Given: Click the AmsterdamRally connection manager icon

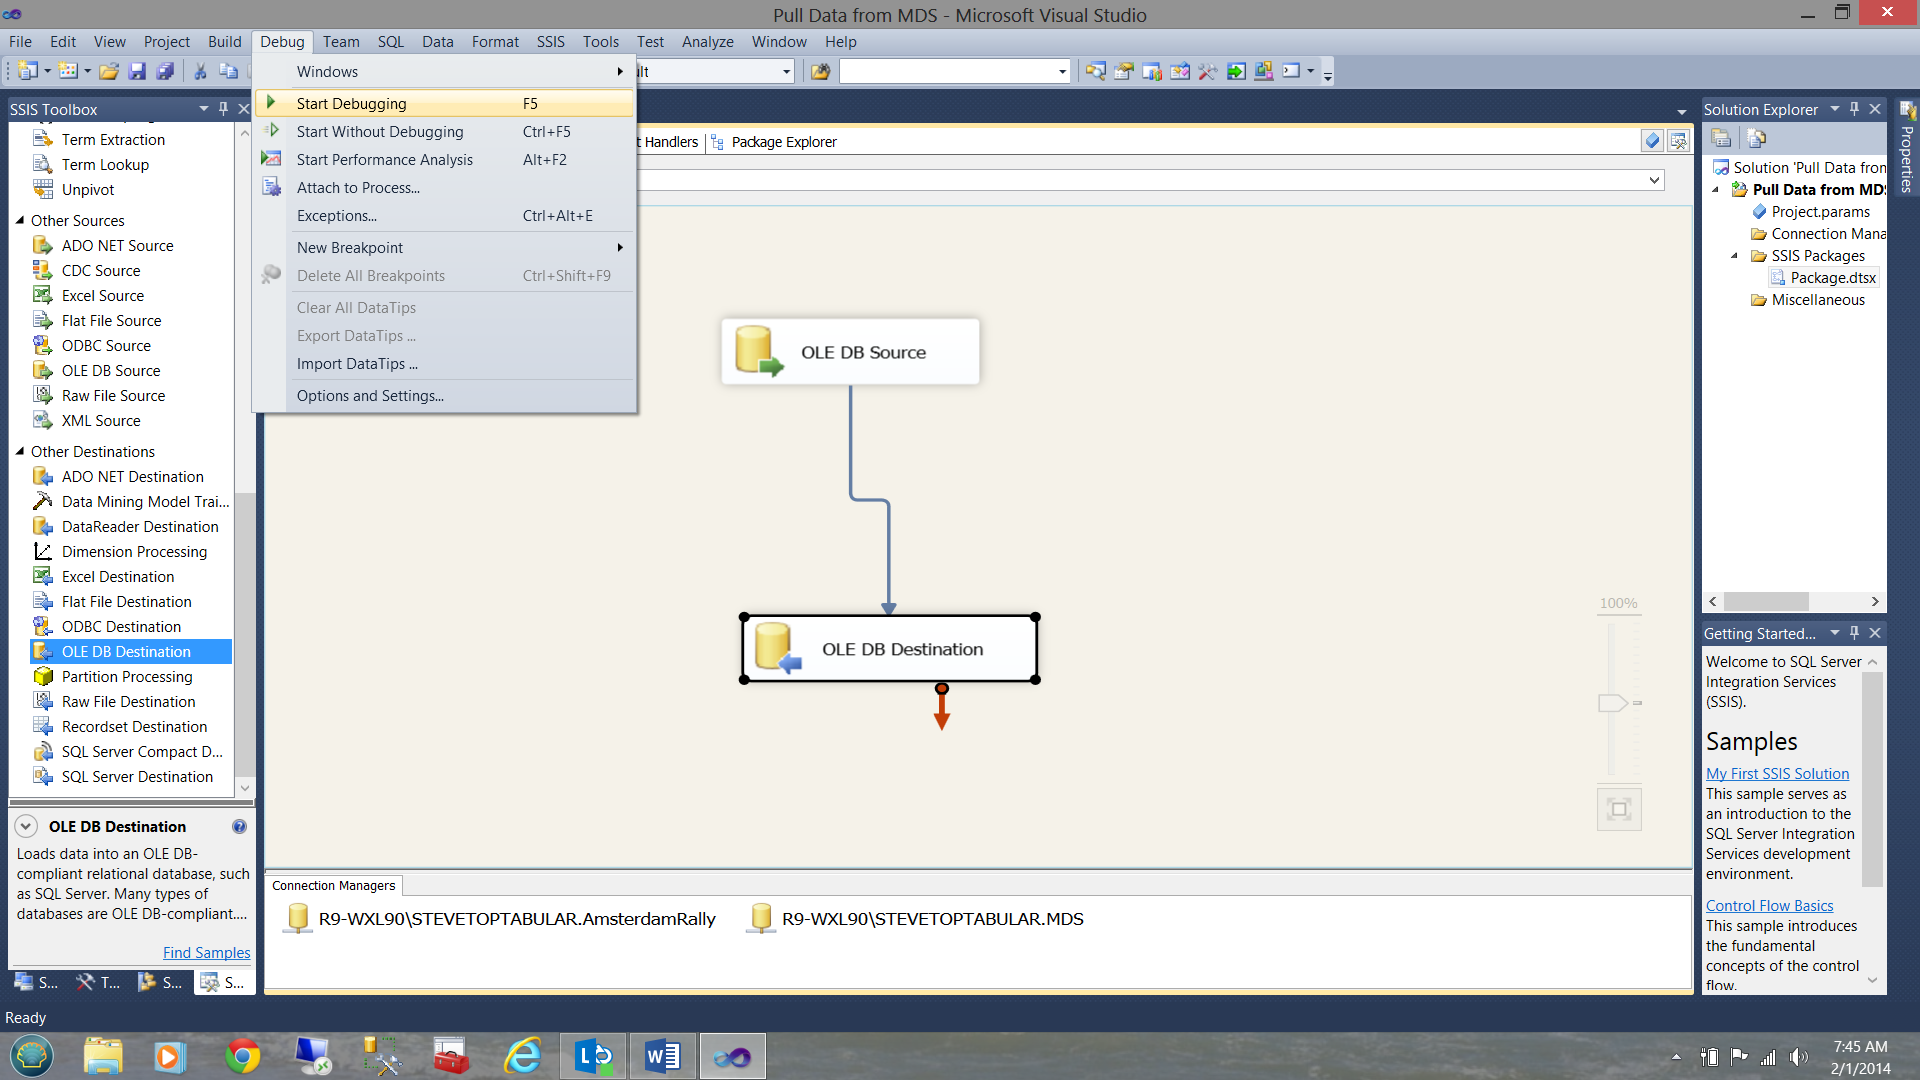Looking at the screenshot, I should 298,918.
